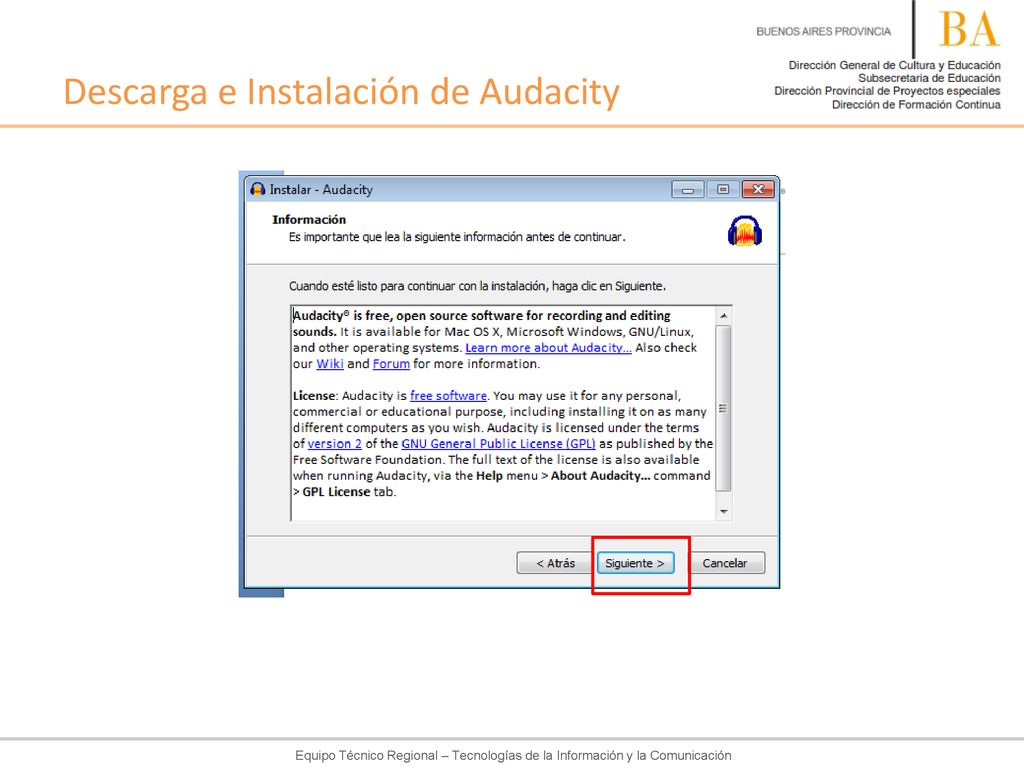Click the 'Información' heading text

[x=309, y=219]
